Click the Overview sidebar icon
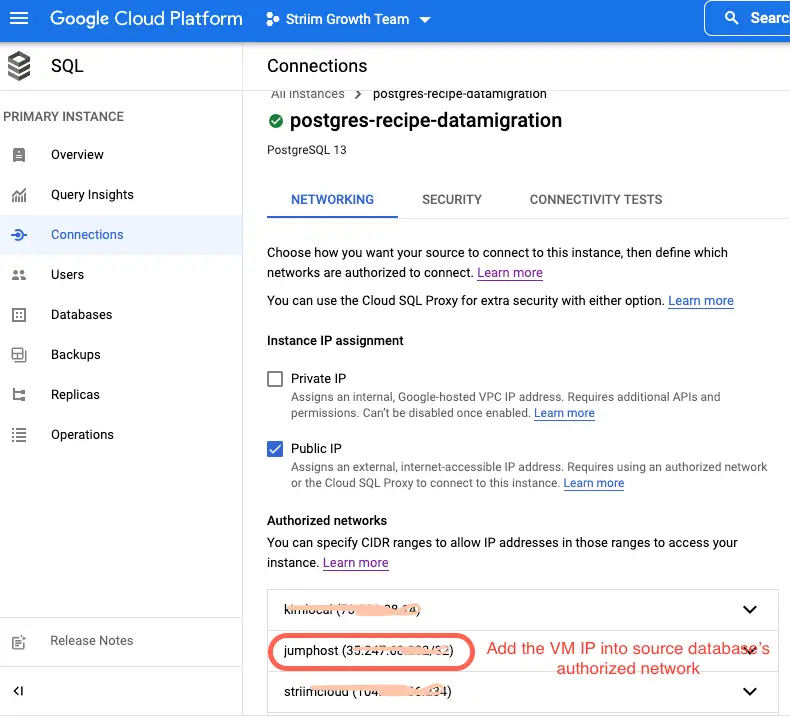 [19, 155]
